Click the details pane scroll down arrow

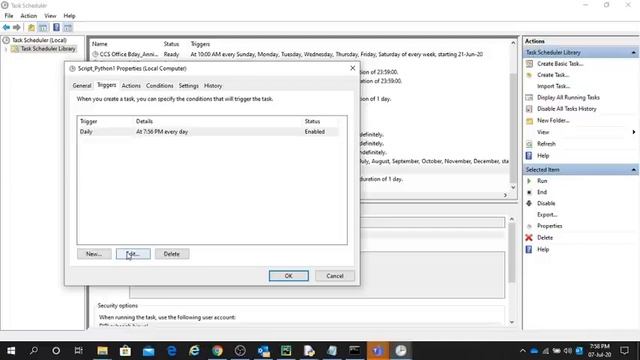[x=512, y=322]
